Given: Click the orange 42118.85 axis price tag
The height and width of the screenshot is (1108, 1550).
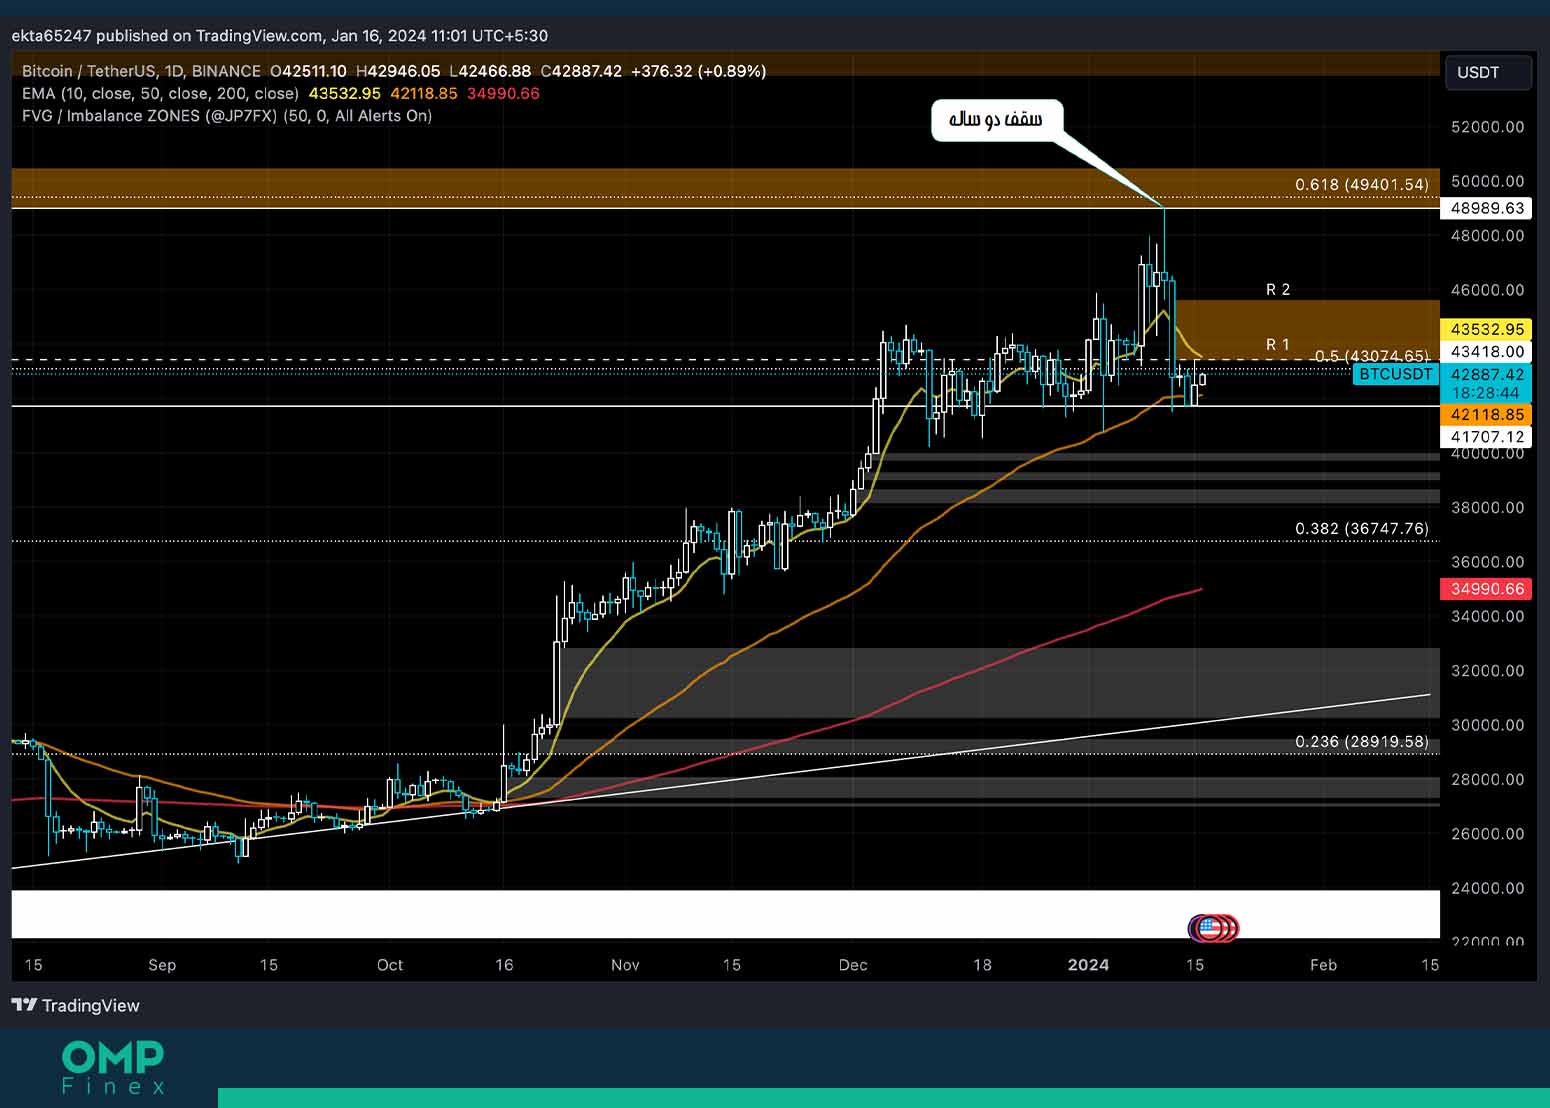Looking at the screenshot, I should pyautogui.click(x=1488, y=414).
